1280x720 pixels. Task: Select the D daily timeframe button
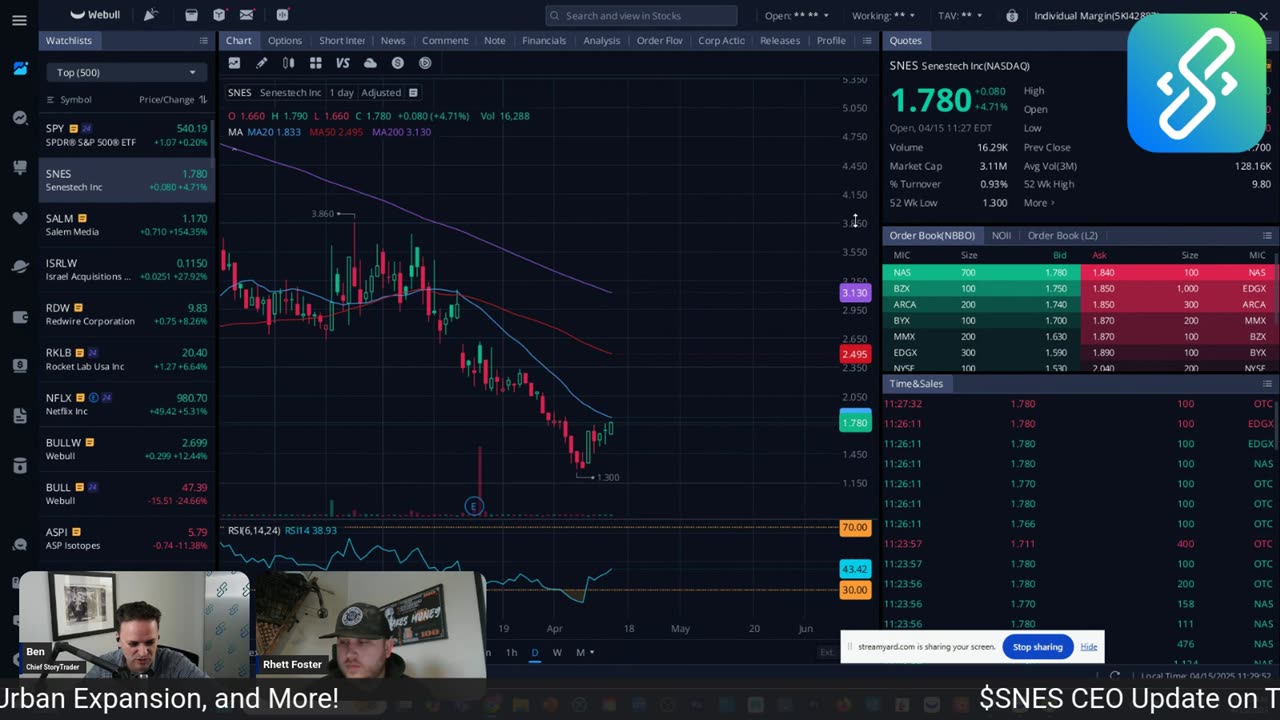tap(535, 652)
